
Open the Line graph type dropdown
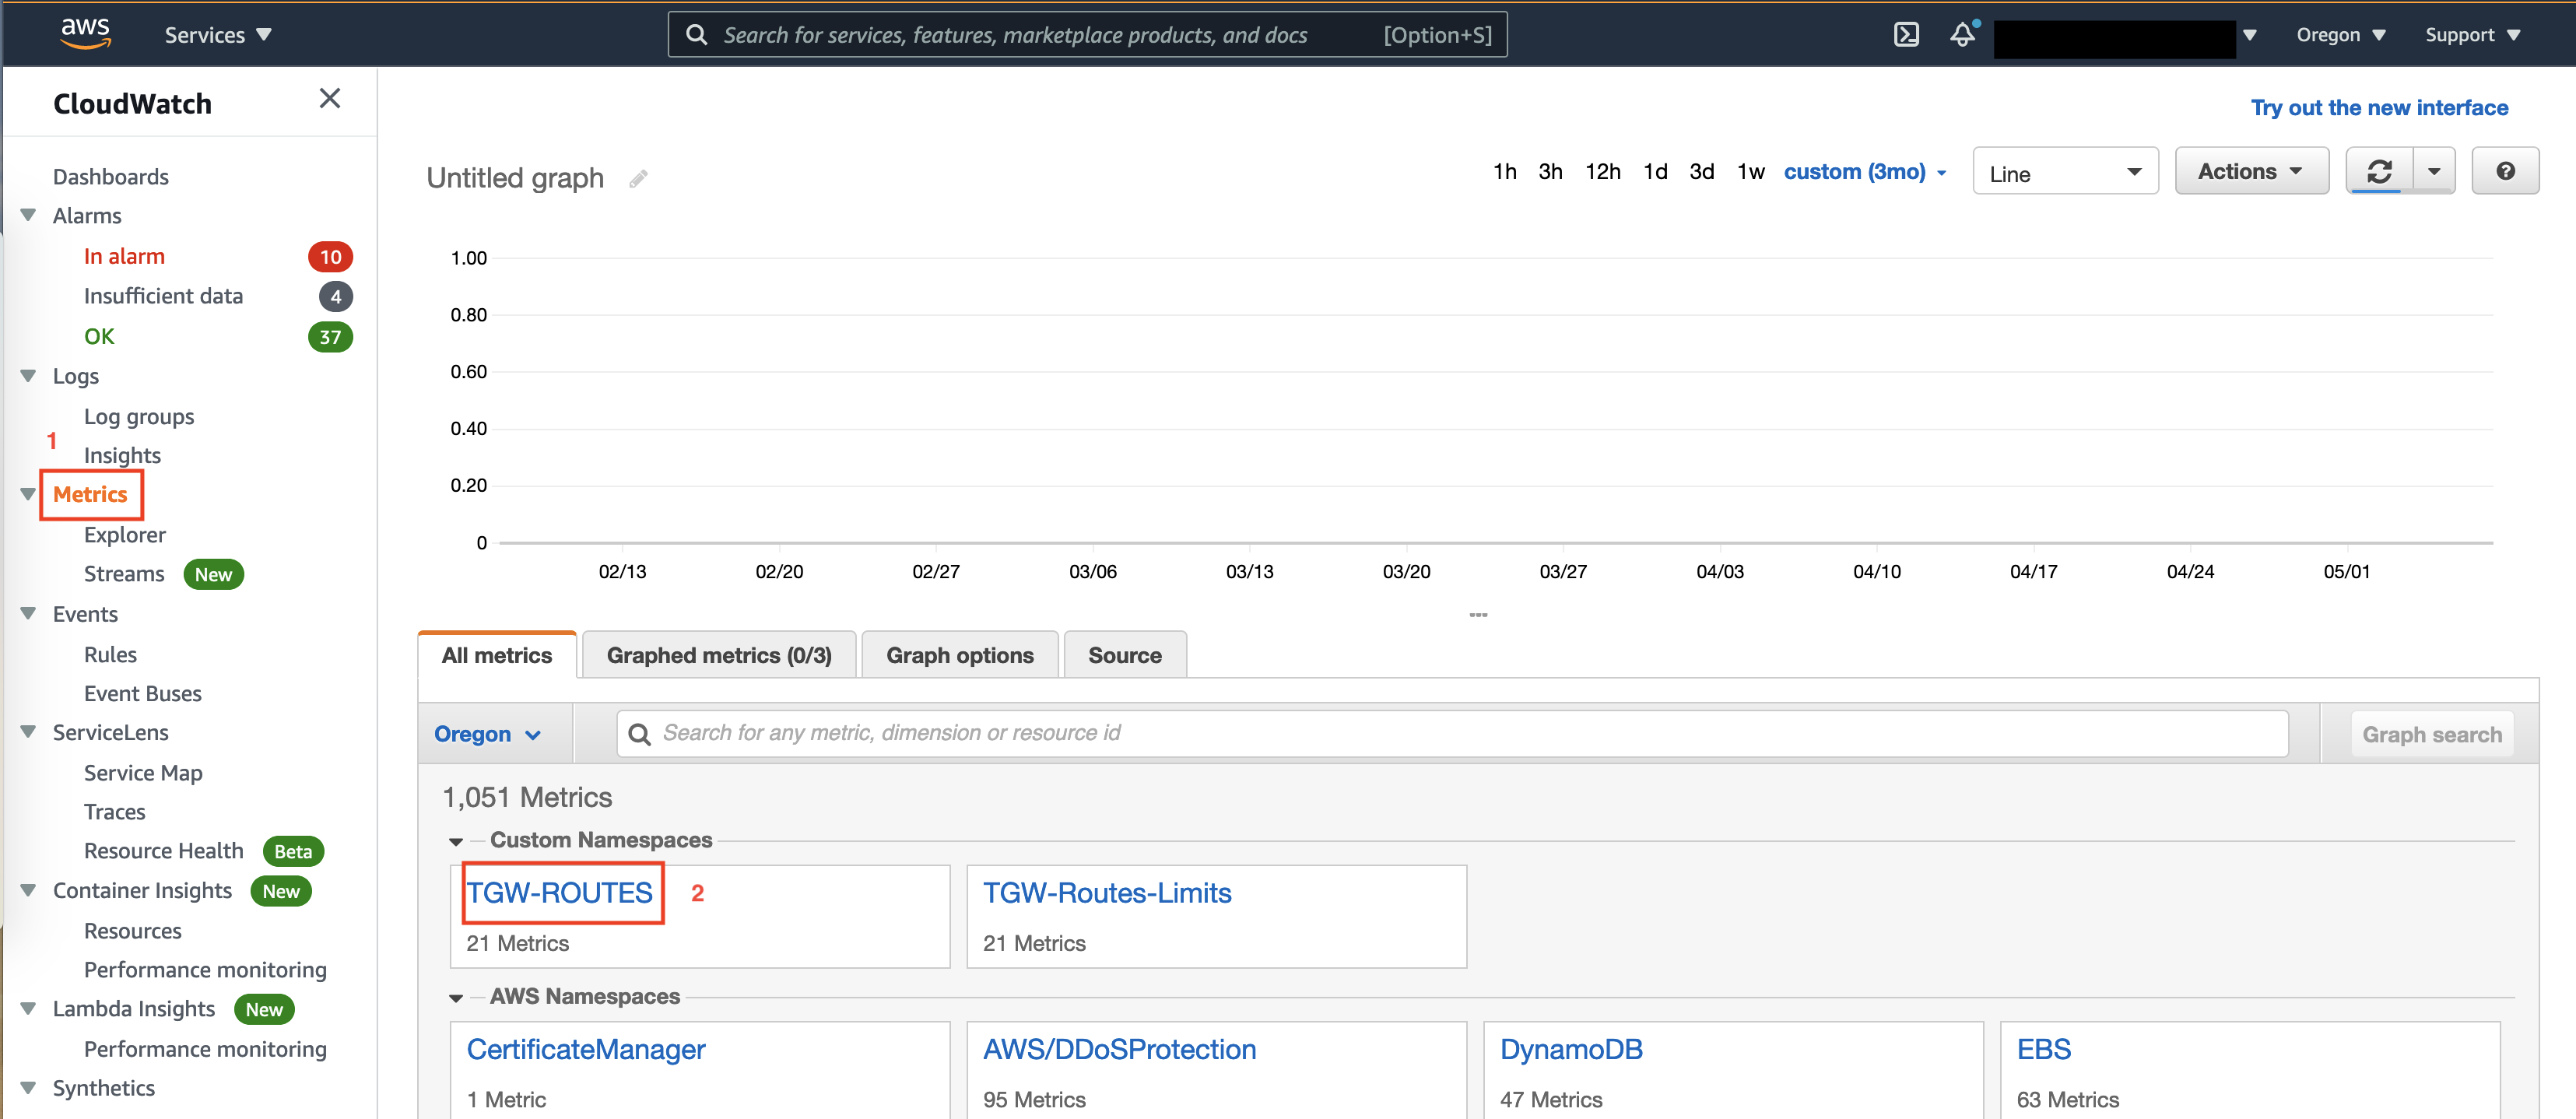(x=2064, y=173)
